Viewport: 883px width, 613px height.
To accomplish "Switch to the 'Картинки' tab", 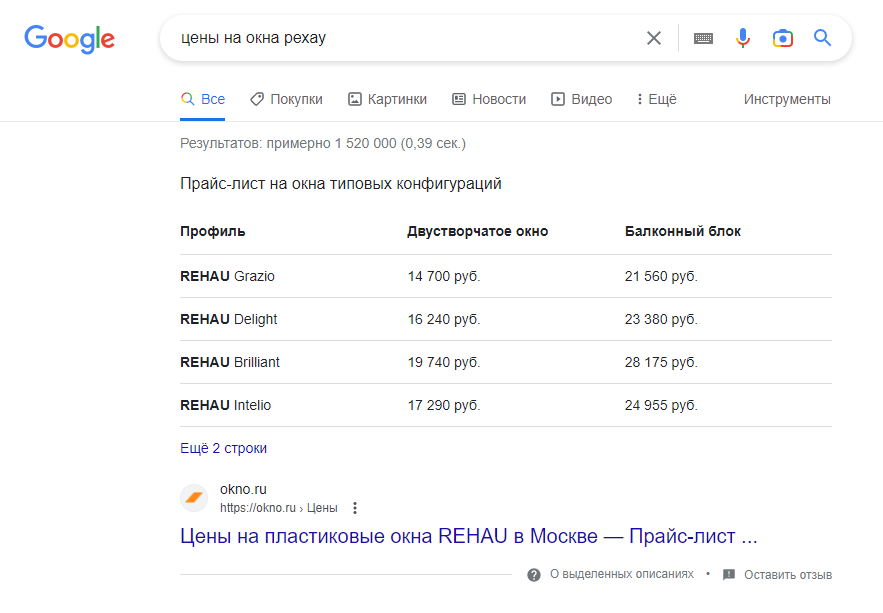I will [387, 99].
